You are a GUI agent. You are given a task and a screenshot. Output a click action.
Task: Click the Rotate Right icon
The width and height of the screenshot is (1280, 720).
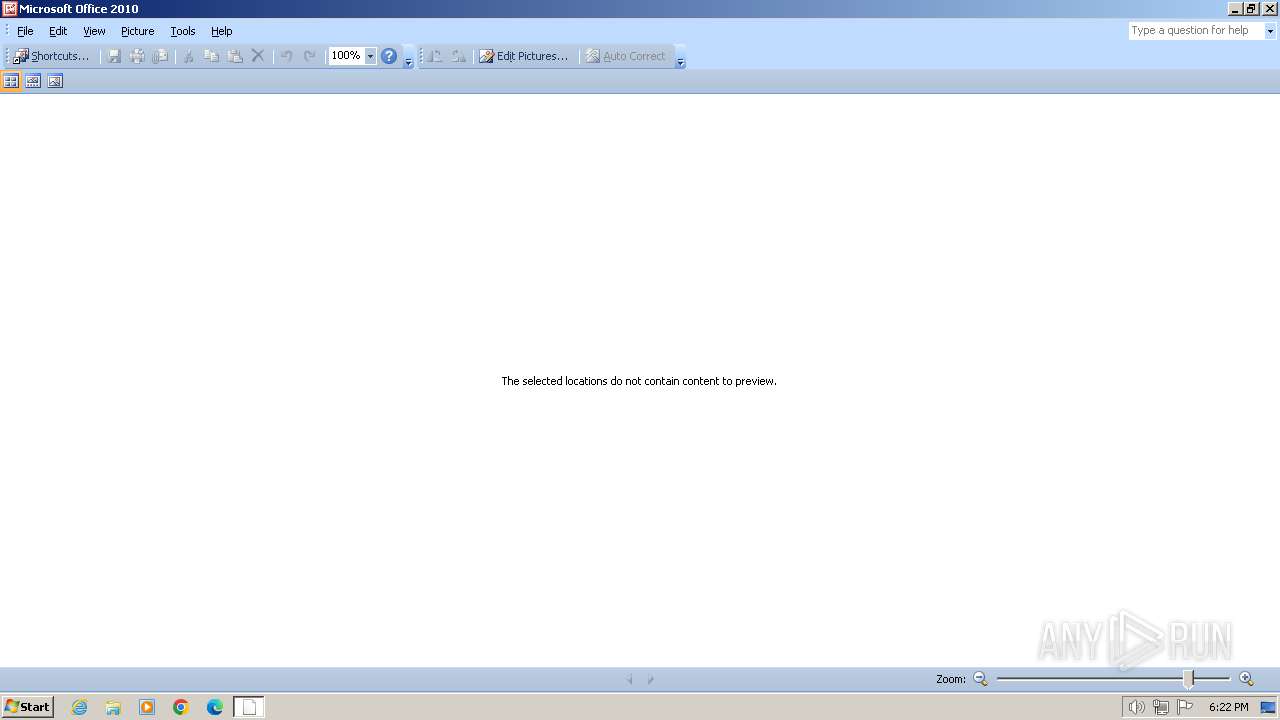(458, 56)
